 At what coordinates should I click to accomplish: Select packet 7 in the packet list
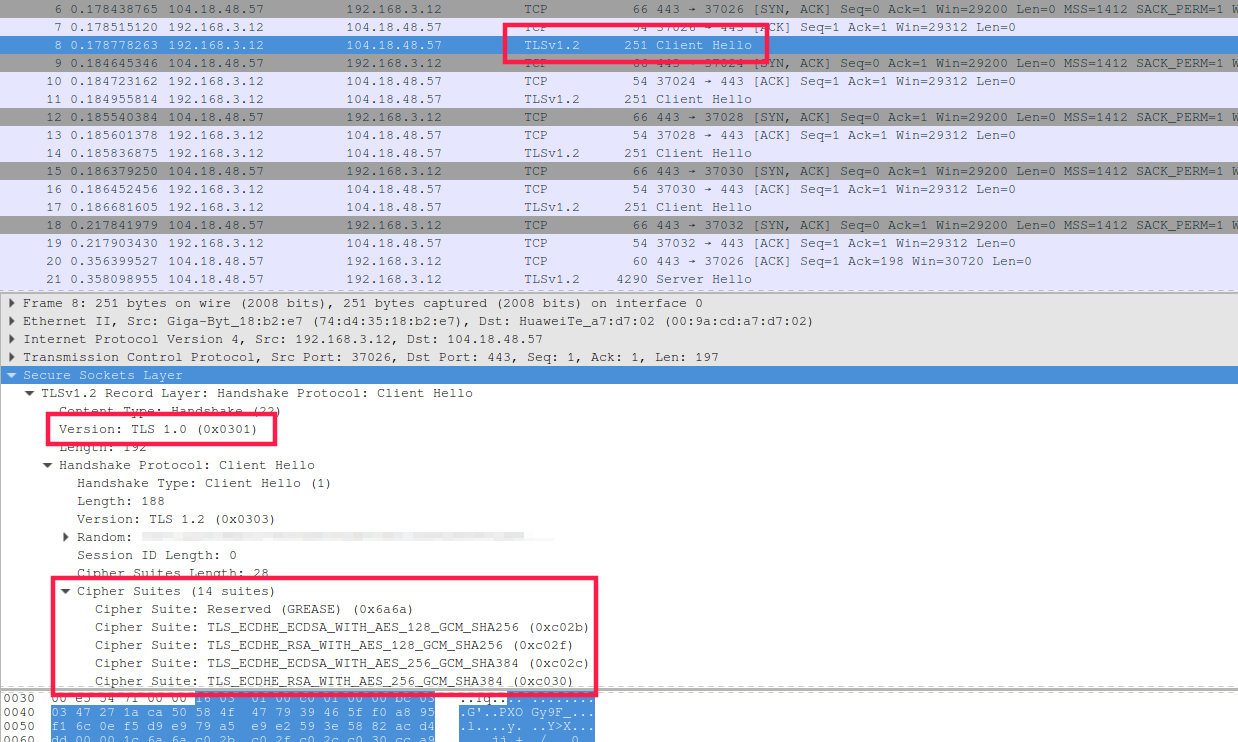[x=619, y=27]
